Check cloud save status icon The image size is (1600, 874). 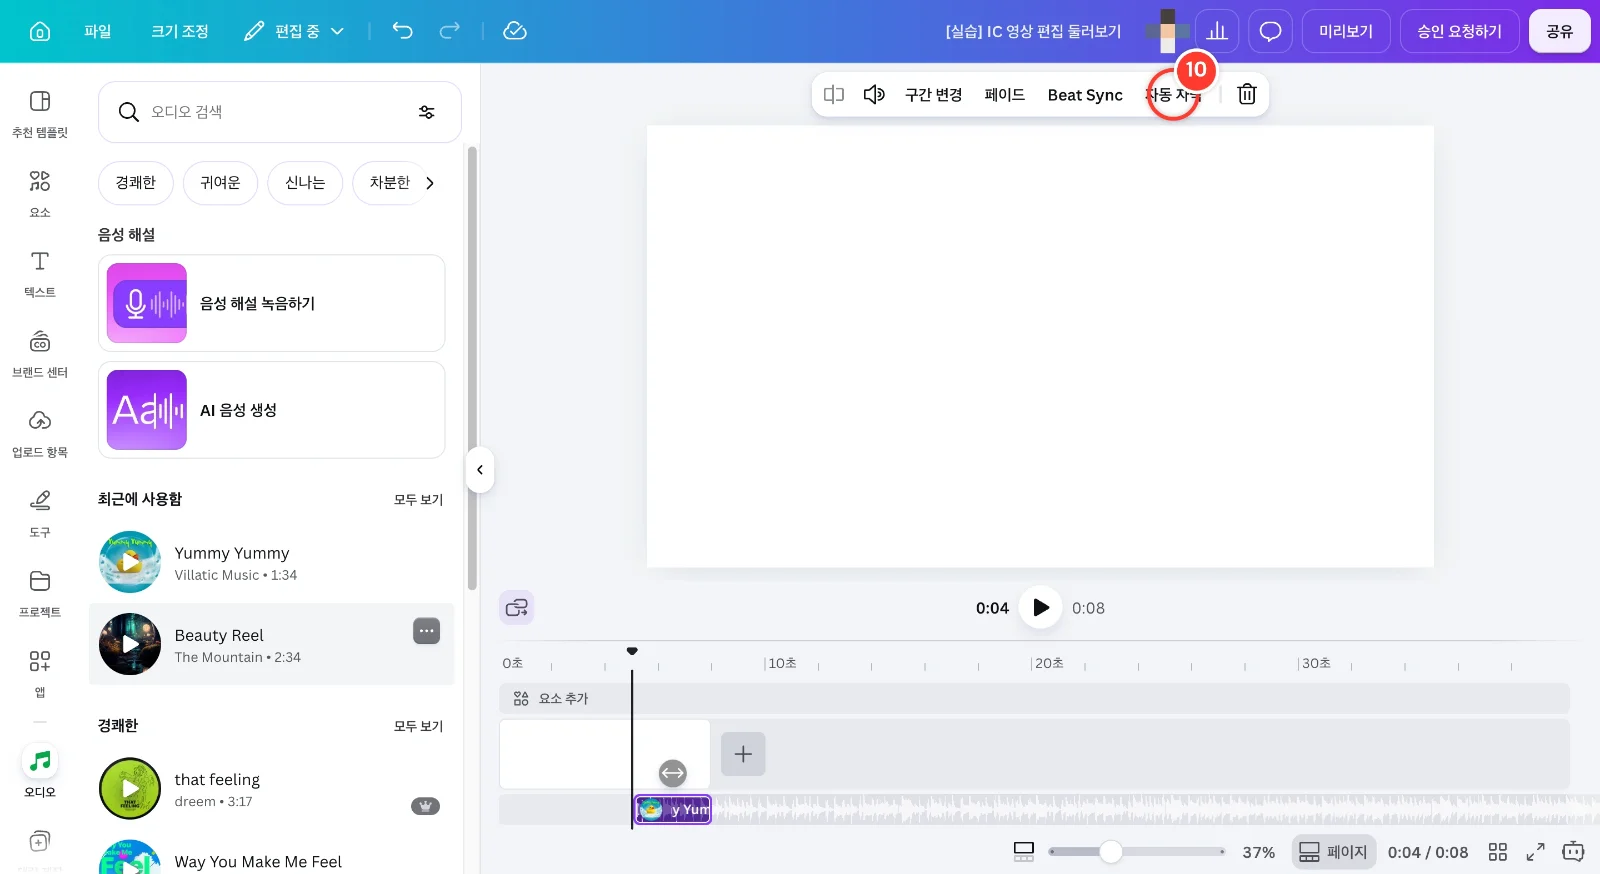[x=515, y=31]
